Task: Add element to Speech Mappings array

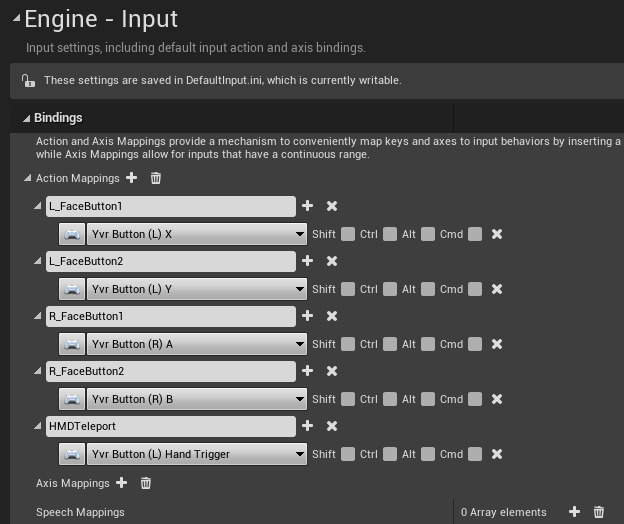Action: click(x=574, y=512)
